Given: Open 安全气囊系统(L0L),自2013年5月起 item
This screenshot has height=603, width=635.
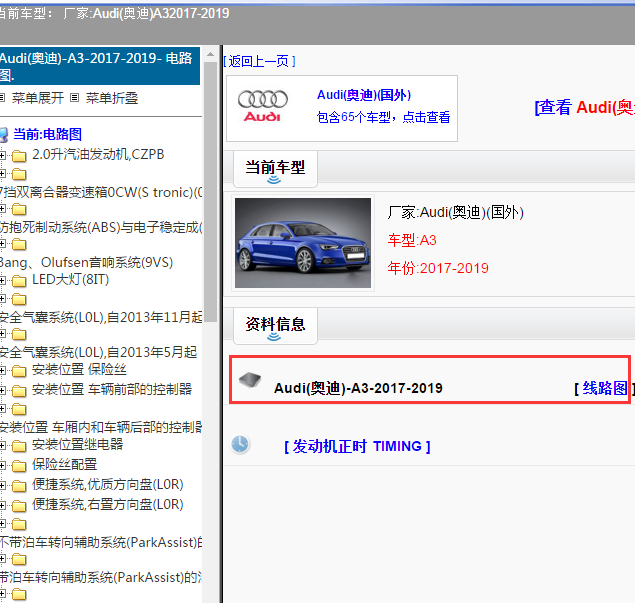Looking at the screenshot, I should tap(98, 352).
